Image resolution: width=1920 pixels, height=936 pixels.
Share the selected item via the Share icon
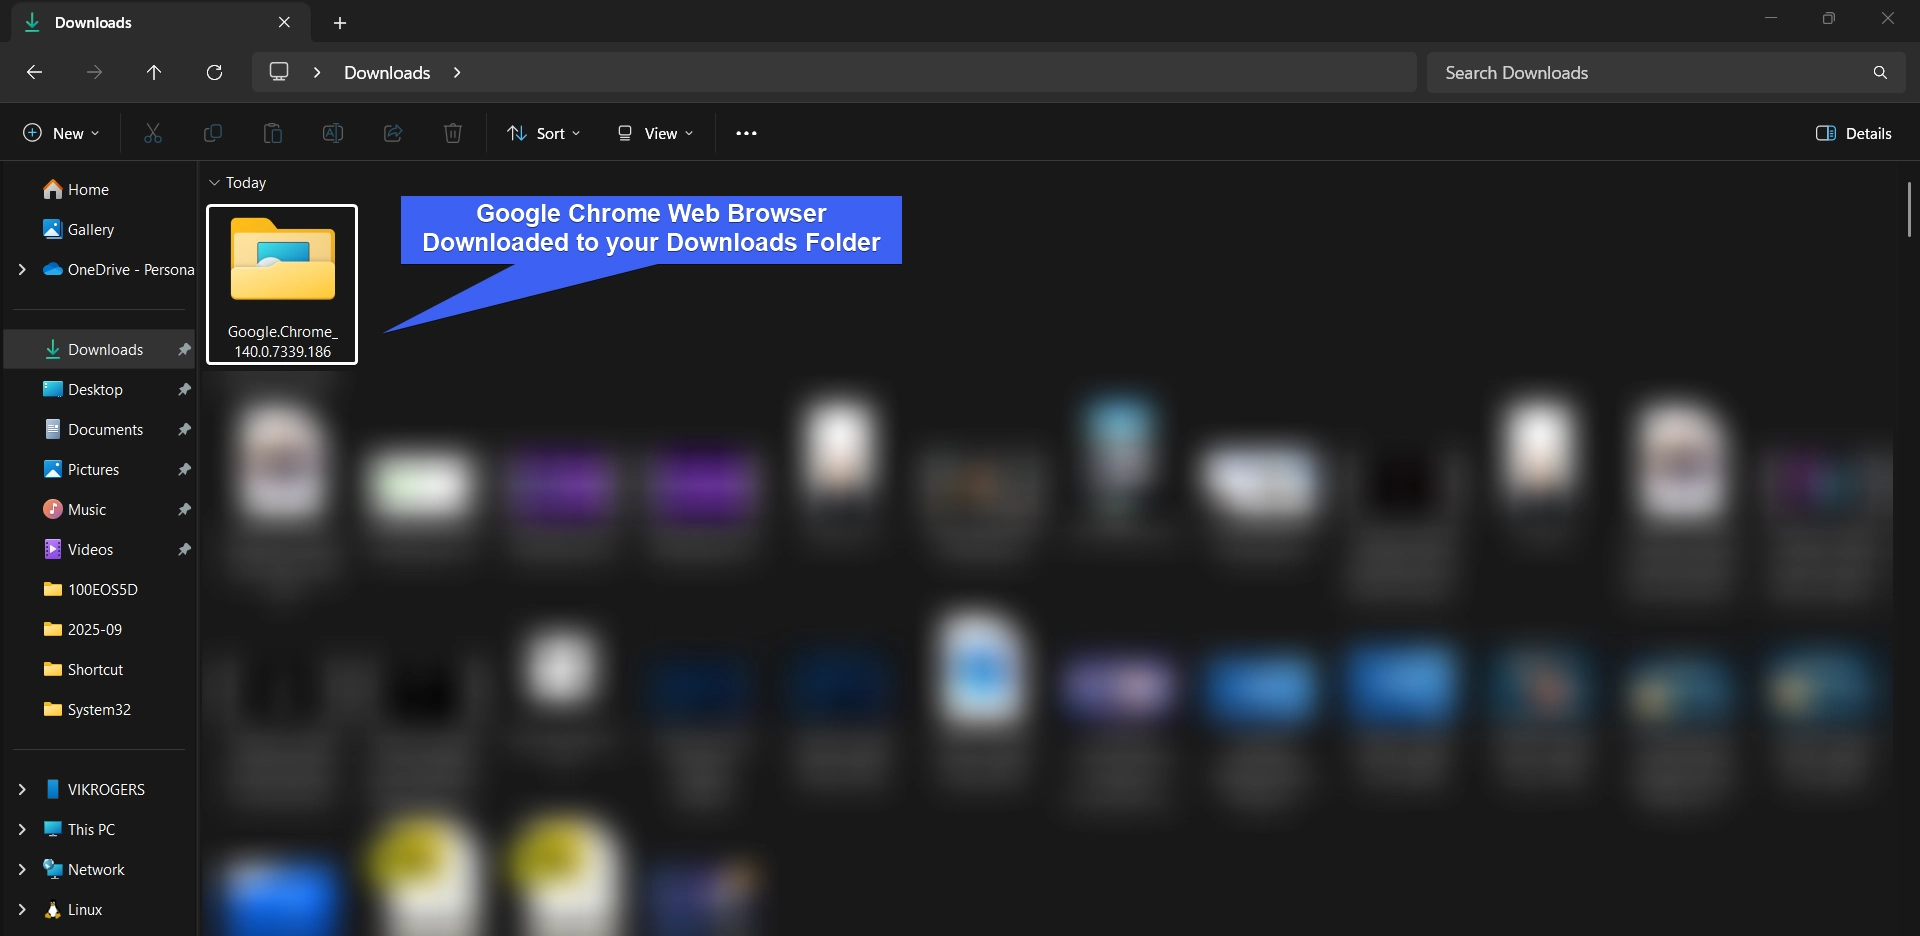392,132
